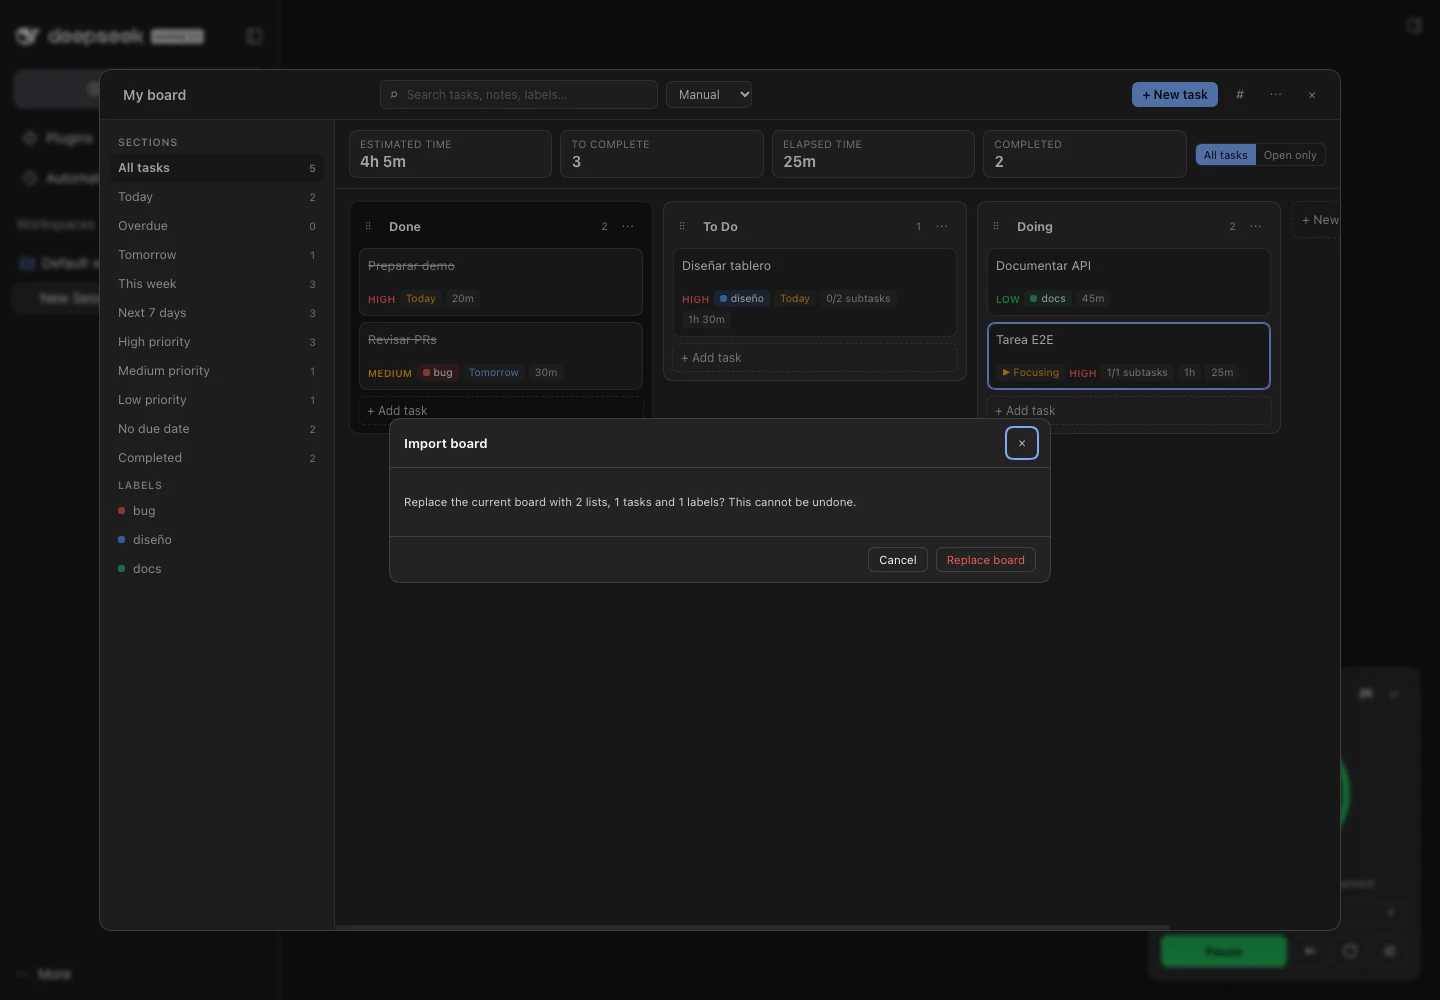Select the Completed section
1440x1000 pixels.
pyautogui.click(x=216, y=458)
